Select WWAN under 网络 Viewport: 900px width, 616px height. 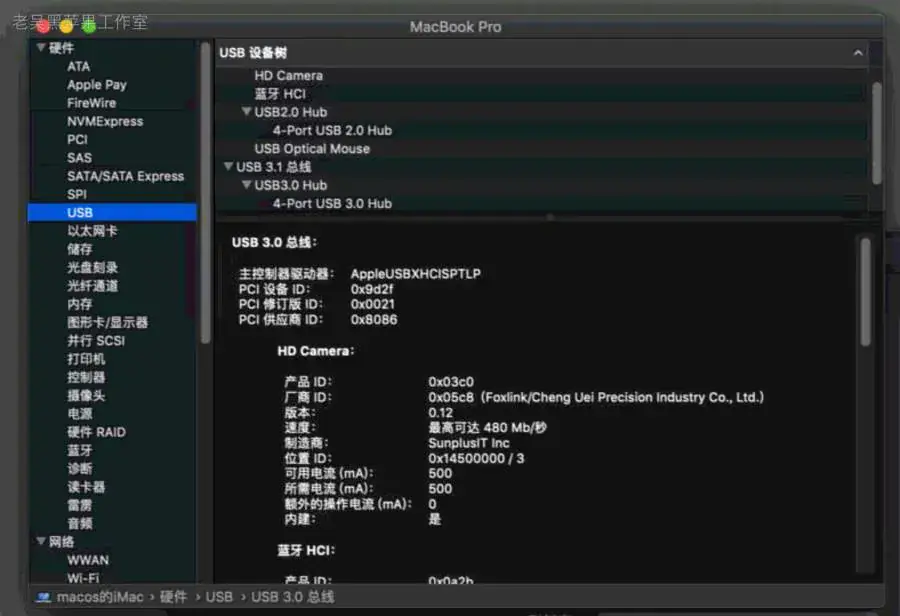[x=88, y=560]
